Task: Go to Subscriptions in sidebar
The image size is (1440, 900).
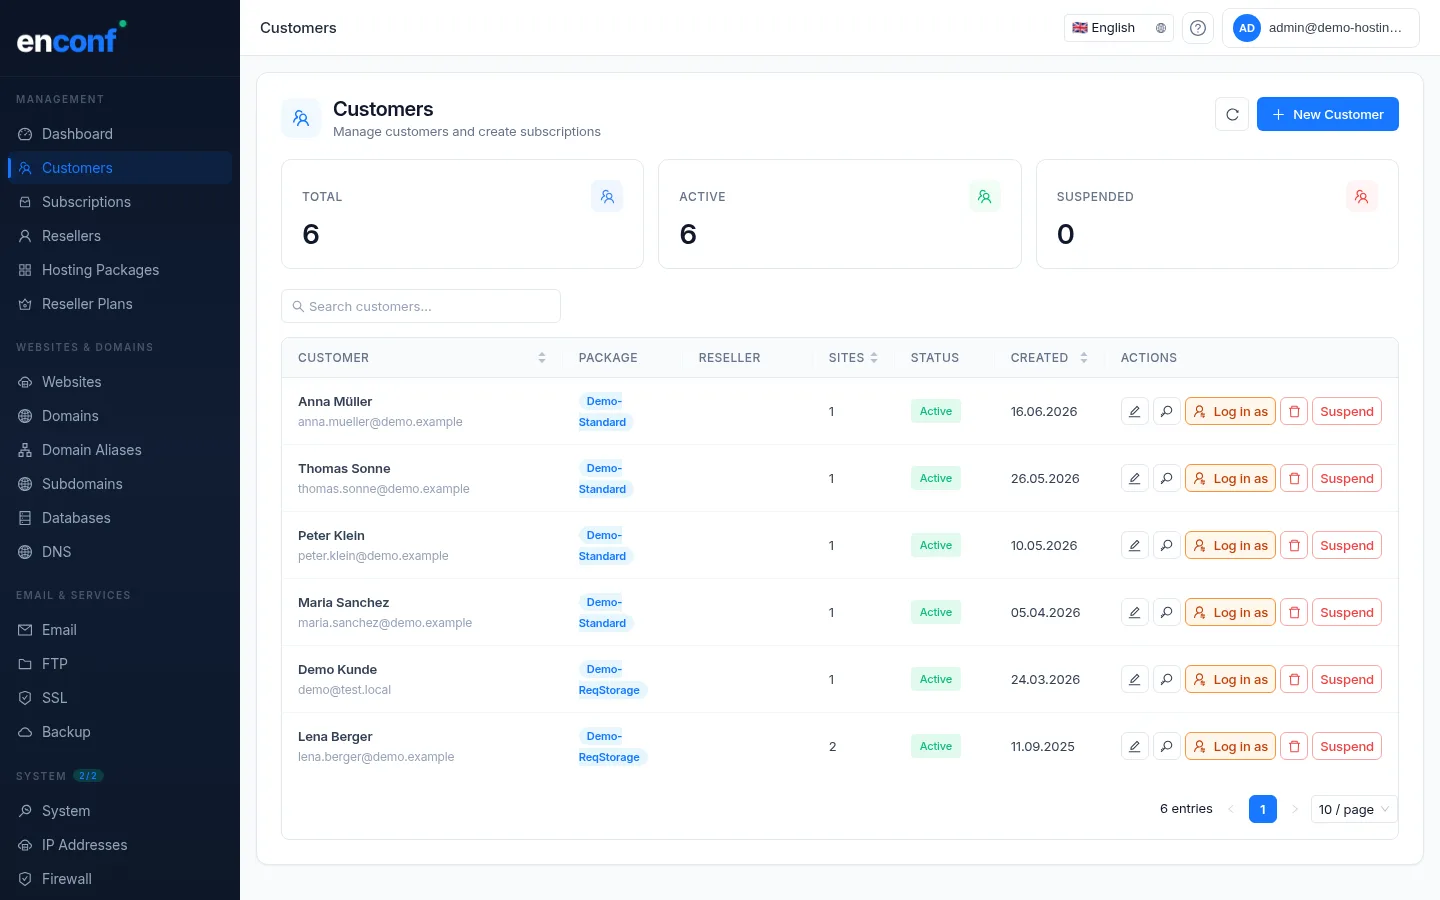Action: (120, 202)
